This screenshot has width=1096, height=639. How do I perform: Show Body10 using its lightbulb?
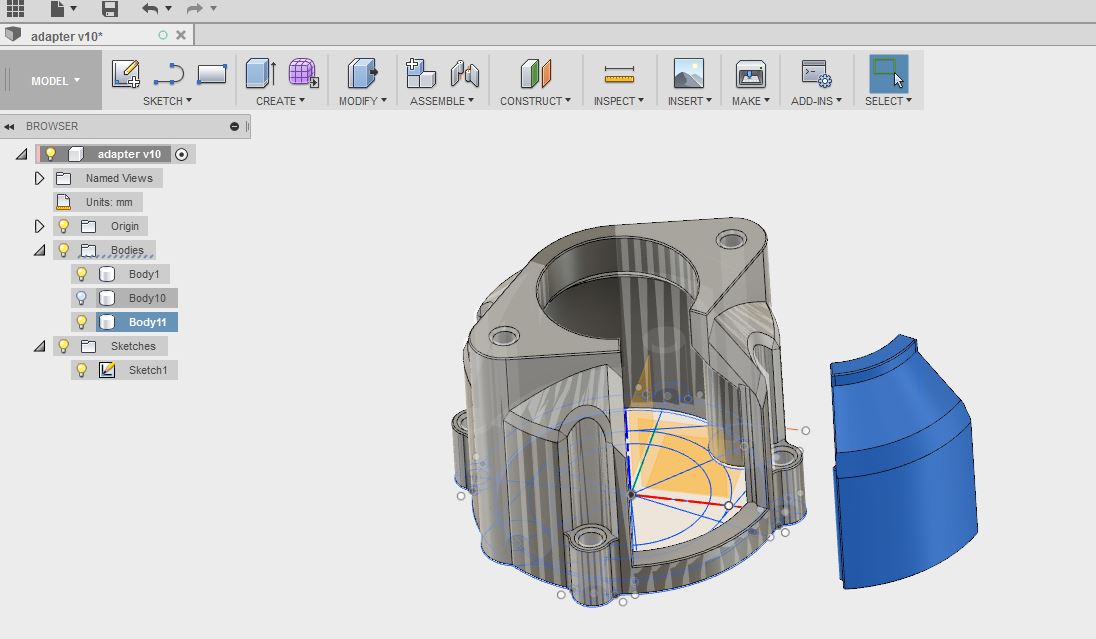tap(82, 298)
